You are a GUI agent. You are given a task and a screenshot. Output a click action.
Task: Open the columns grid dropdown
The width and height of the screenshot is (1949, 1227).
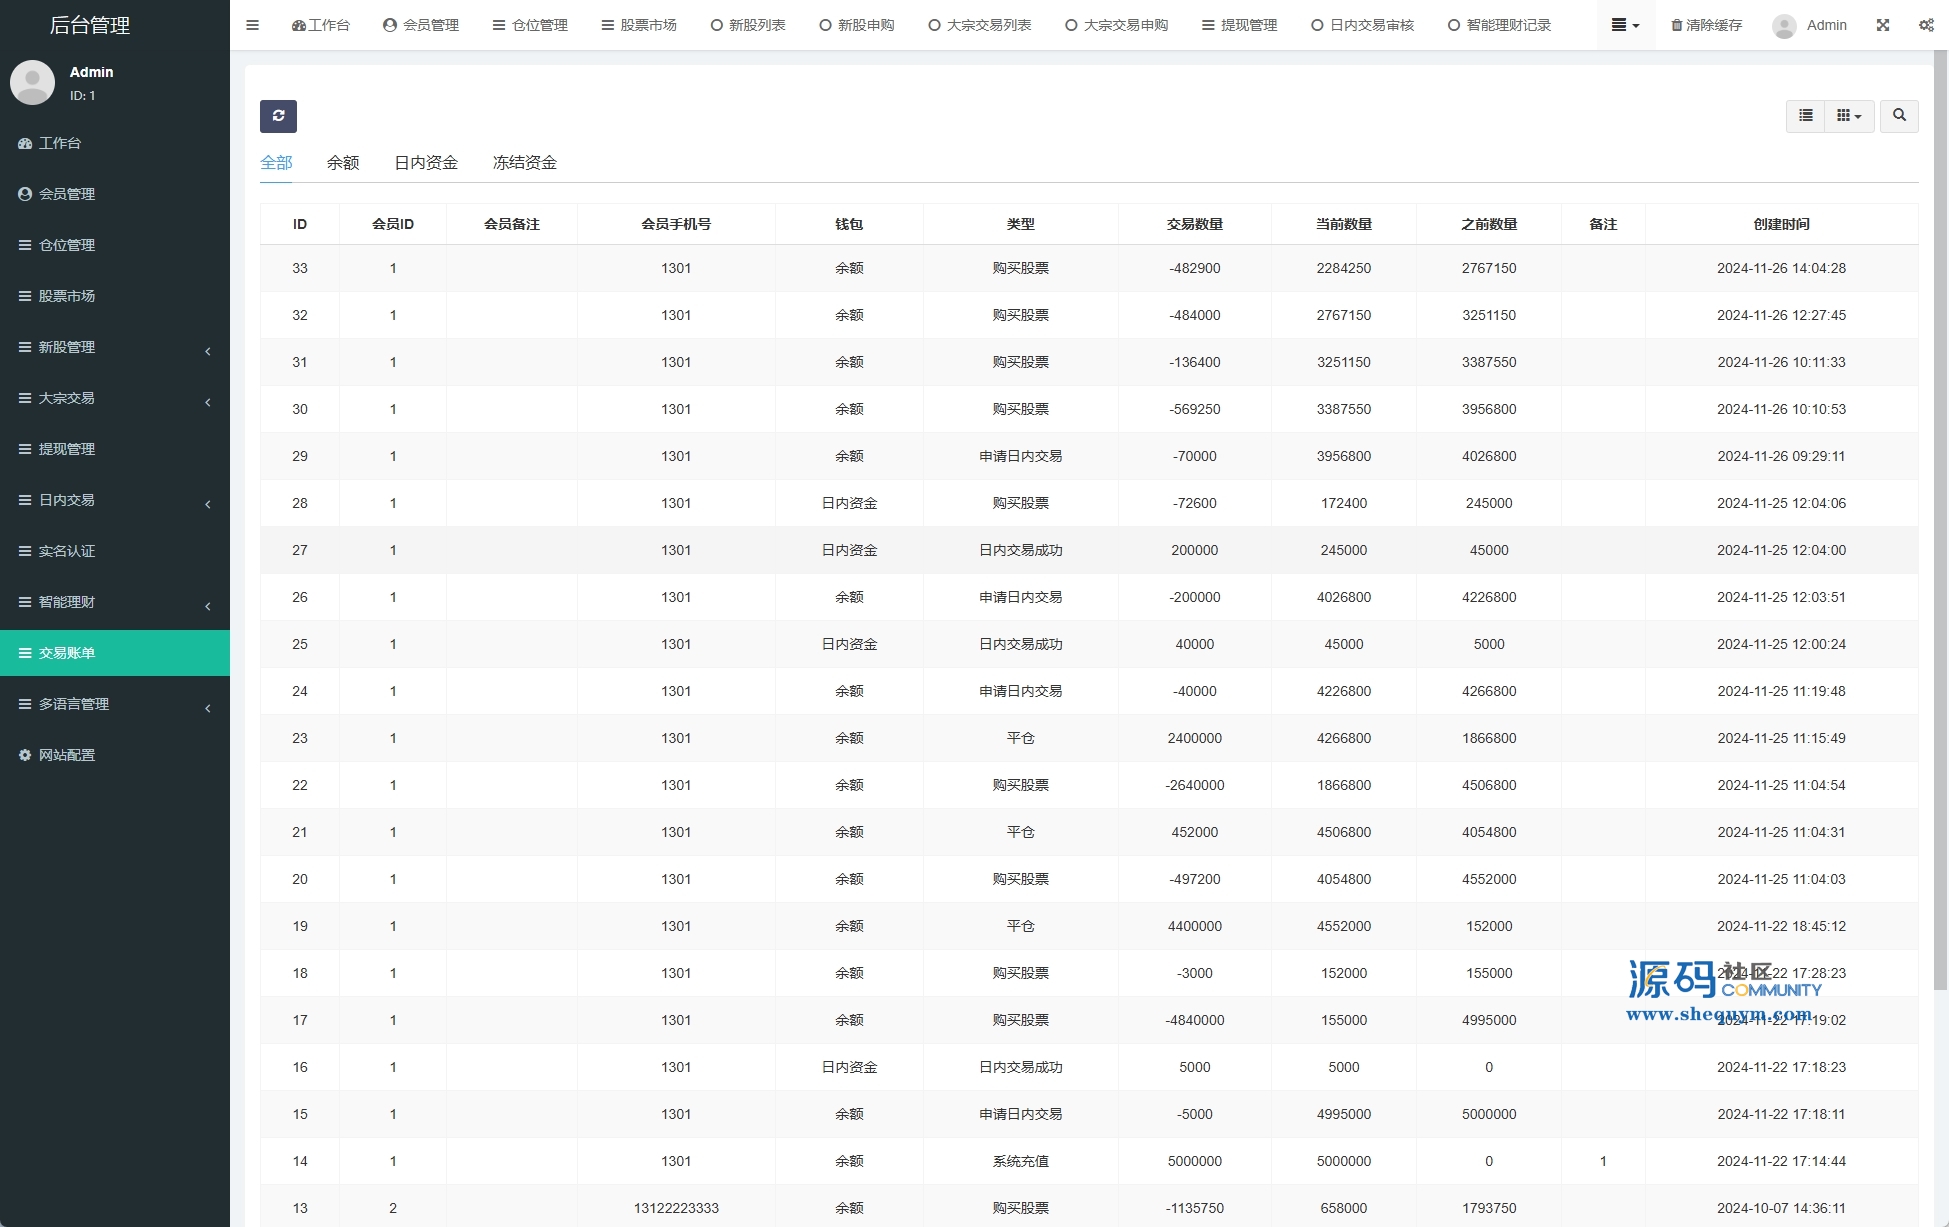(1848, 116)
